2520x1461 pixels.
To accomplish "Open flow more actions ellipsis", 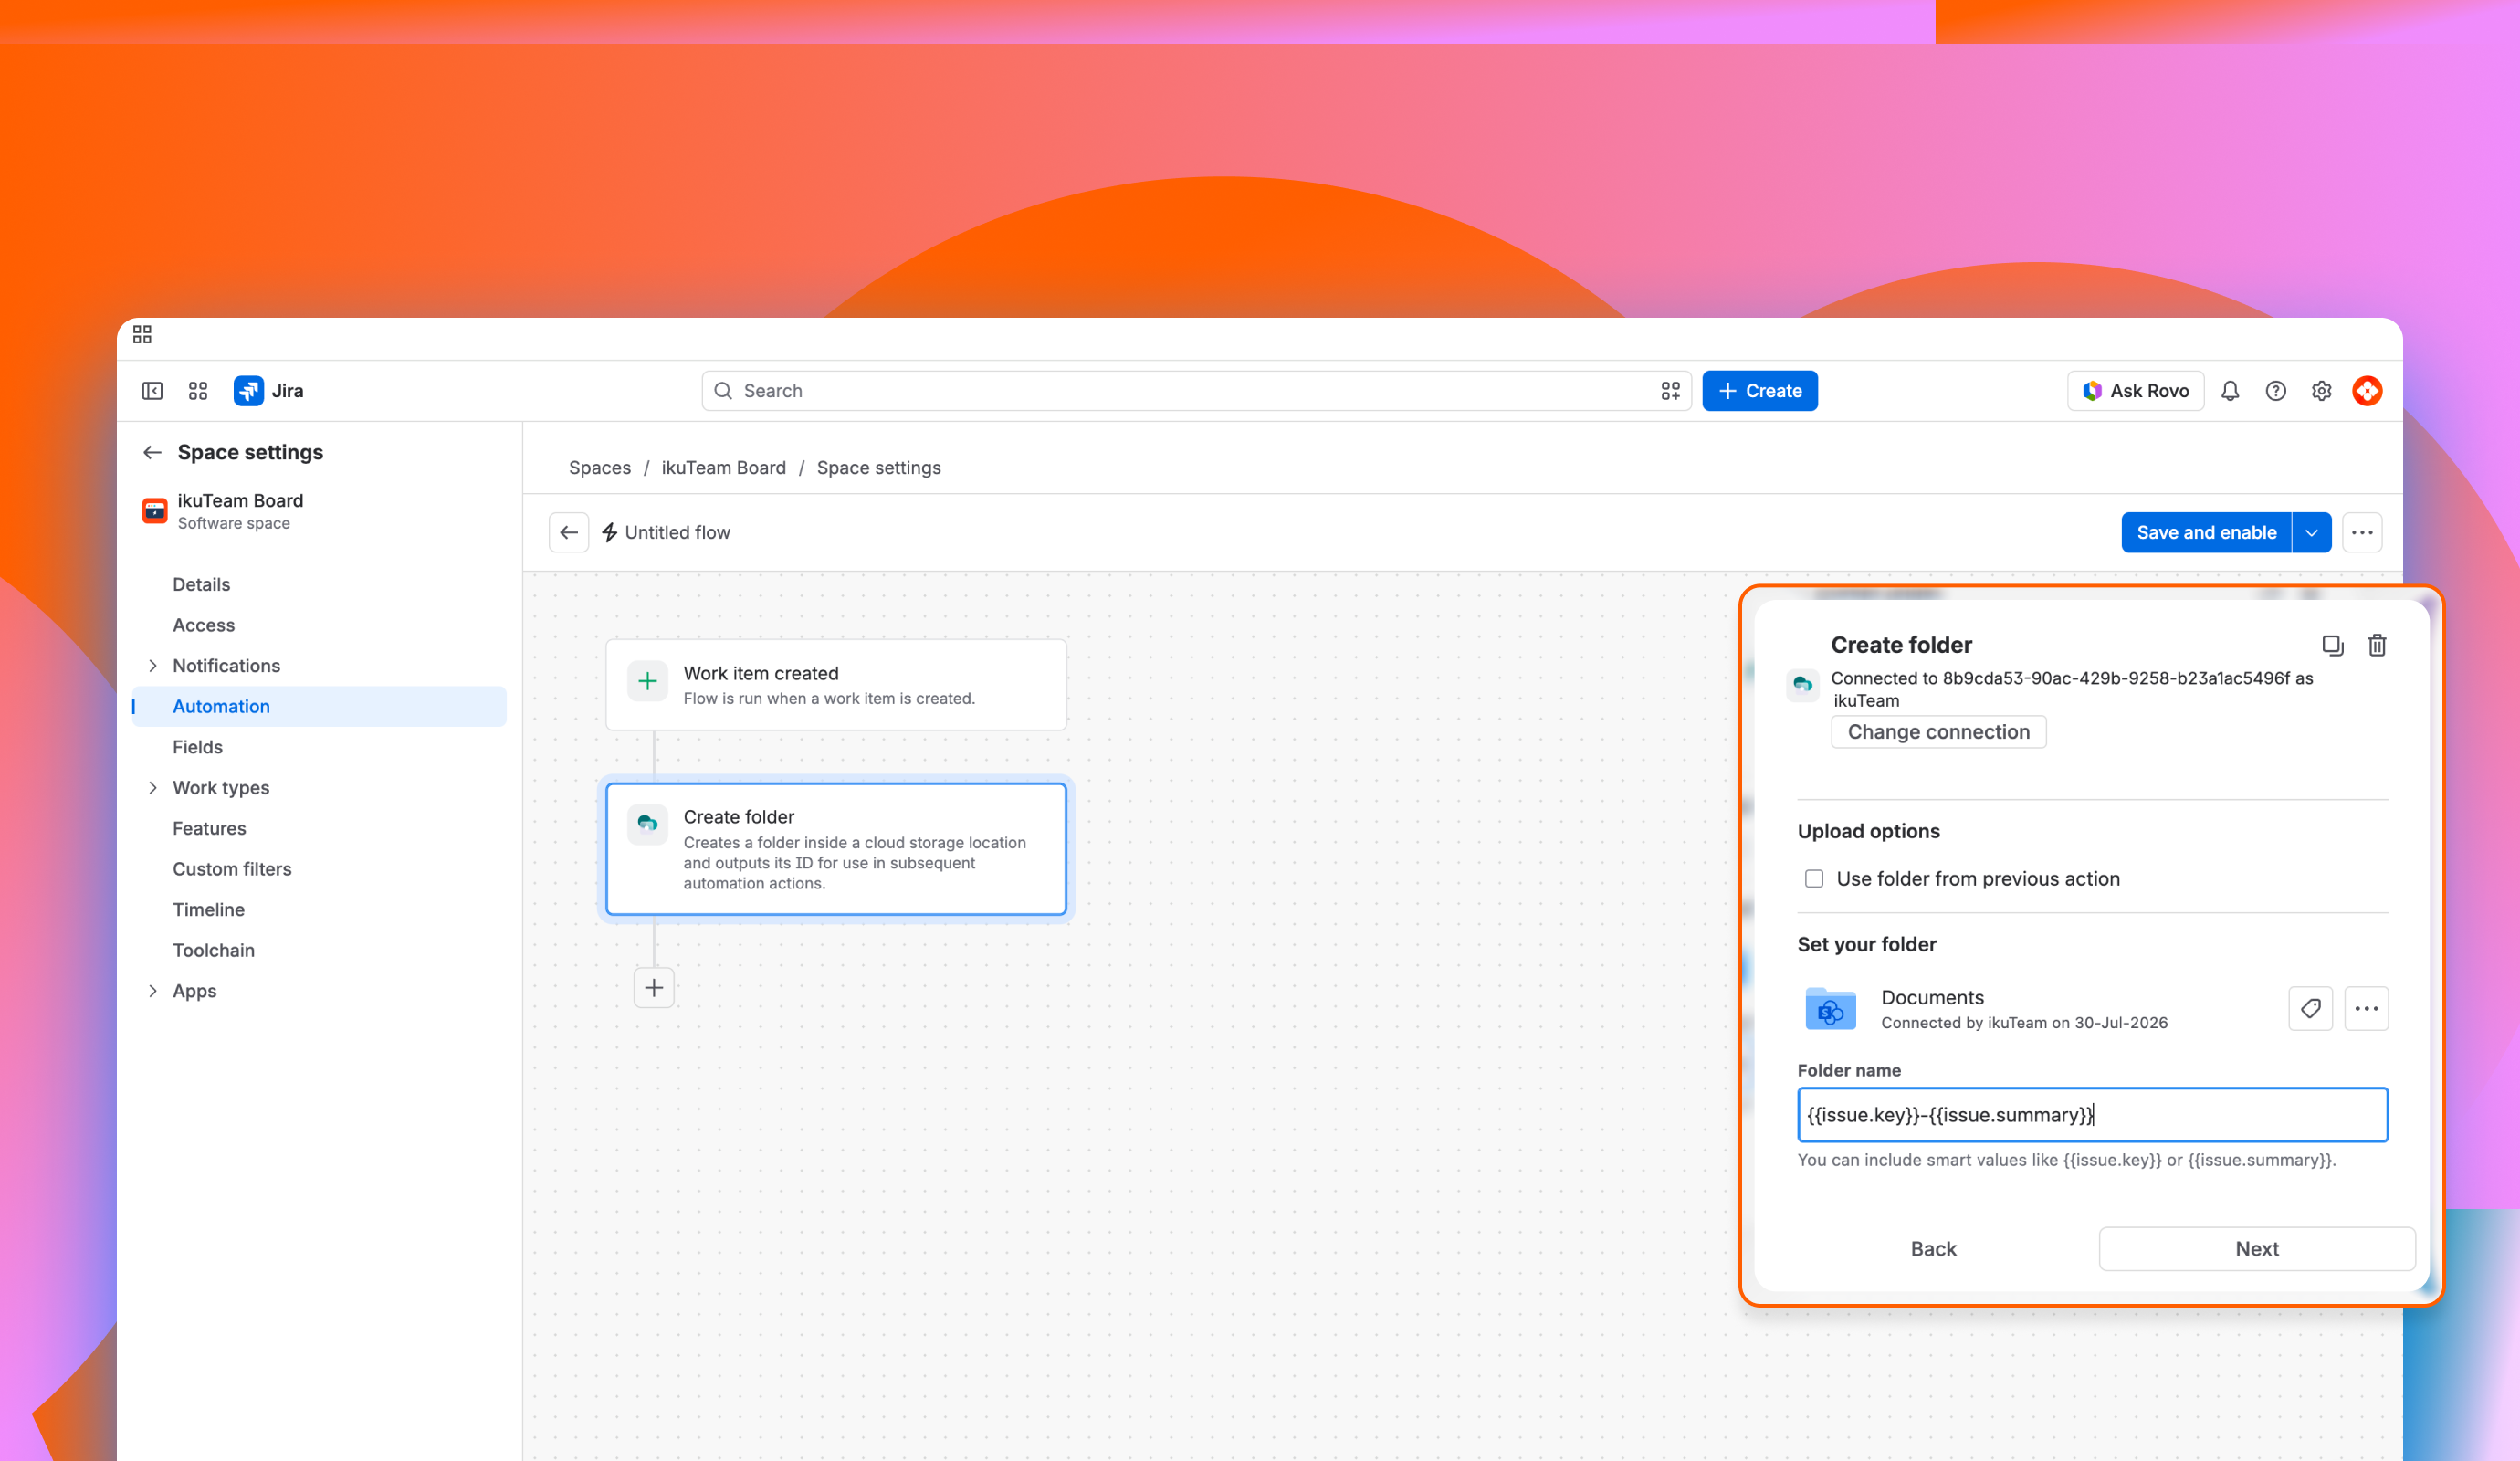I will coord(2362,533).
